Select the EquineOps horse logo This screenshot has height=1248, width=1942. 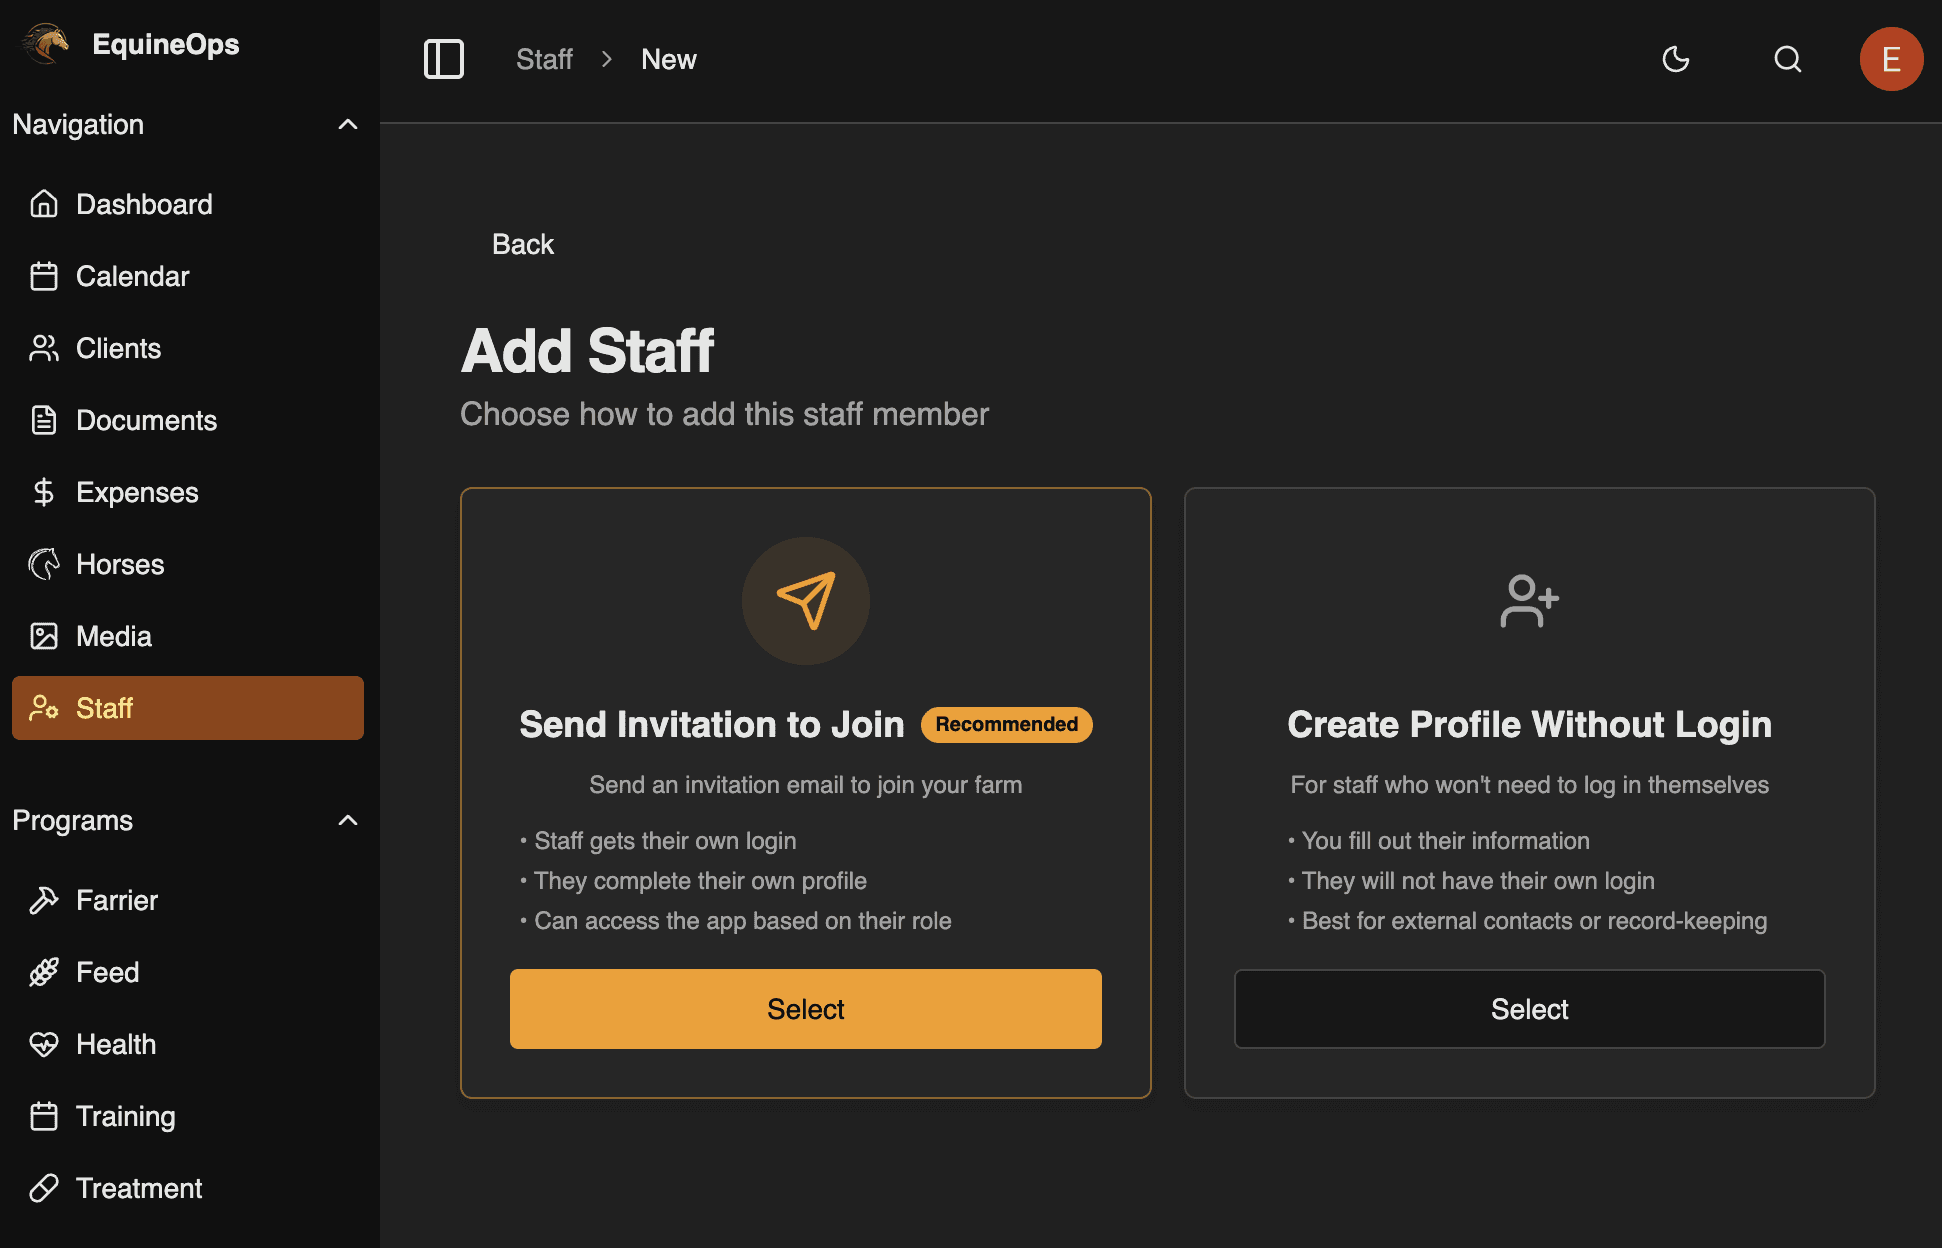click(x=45, y=43)
